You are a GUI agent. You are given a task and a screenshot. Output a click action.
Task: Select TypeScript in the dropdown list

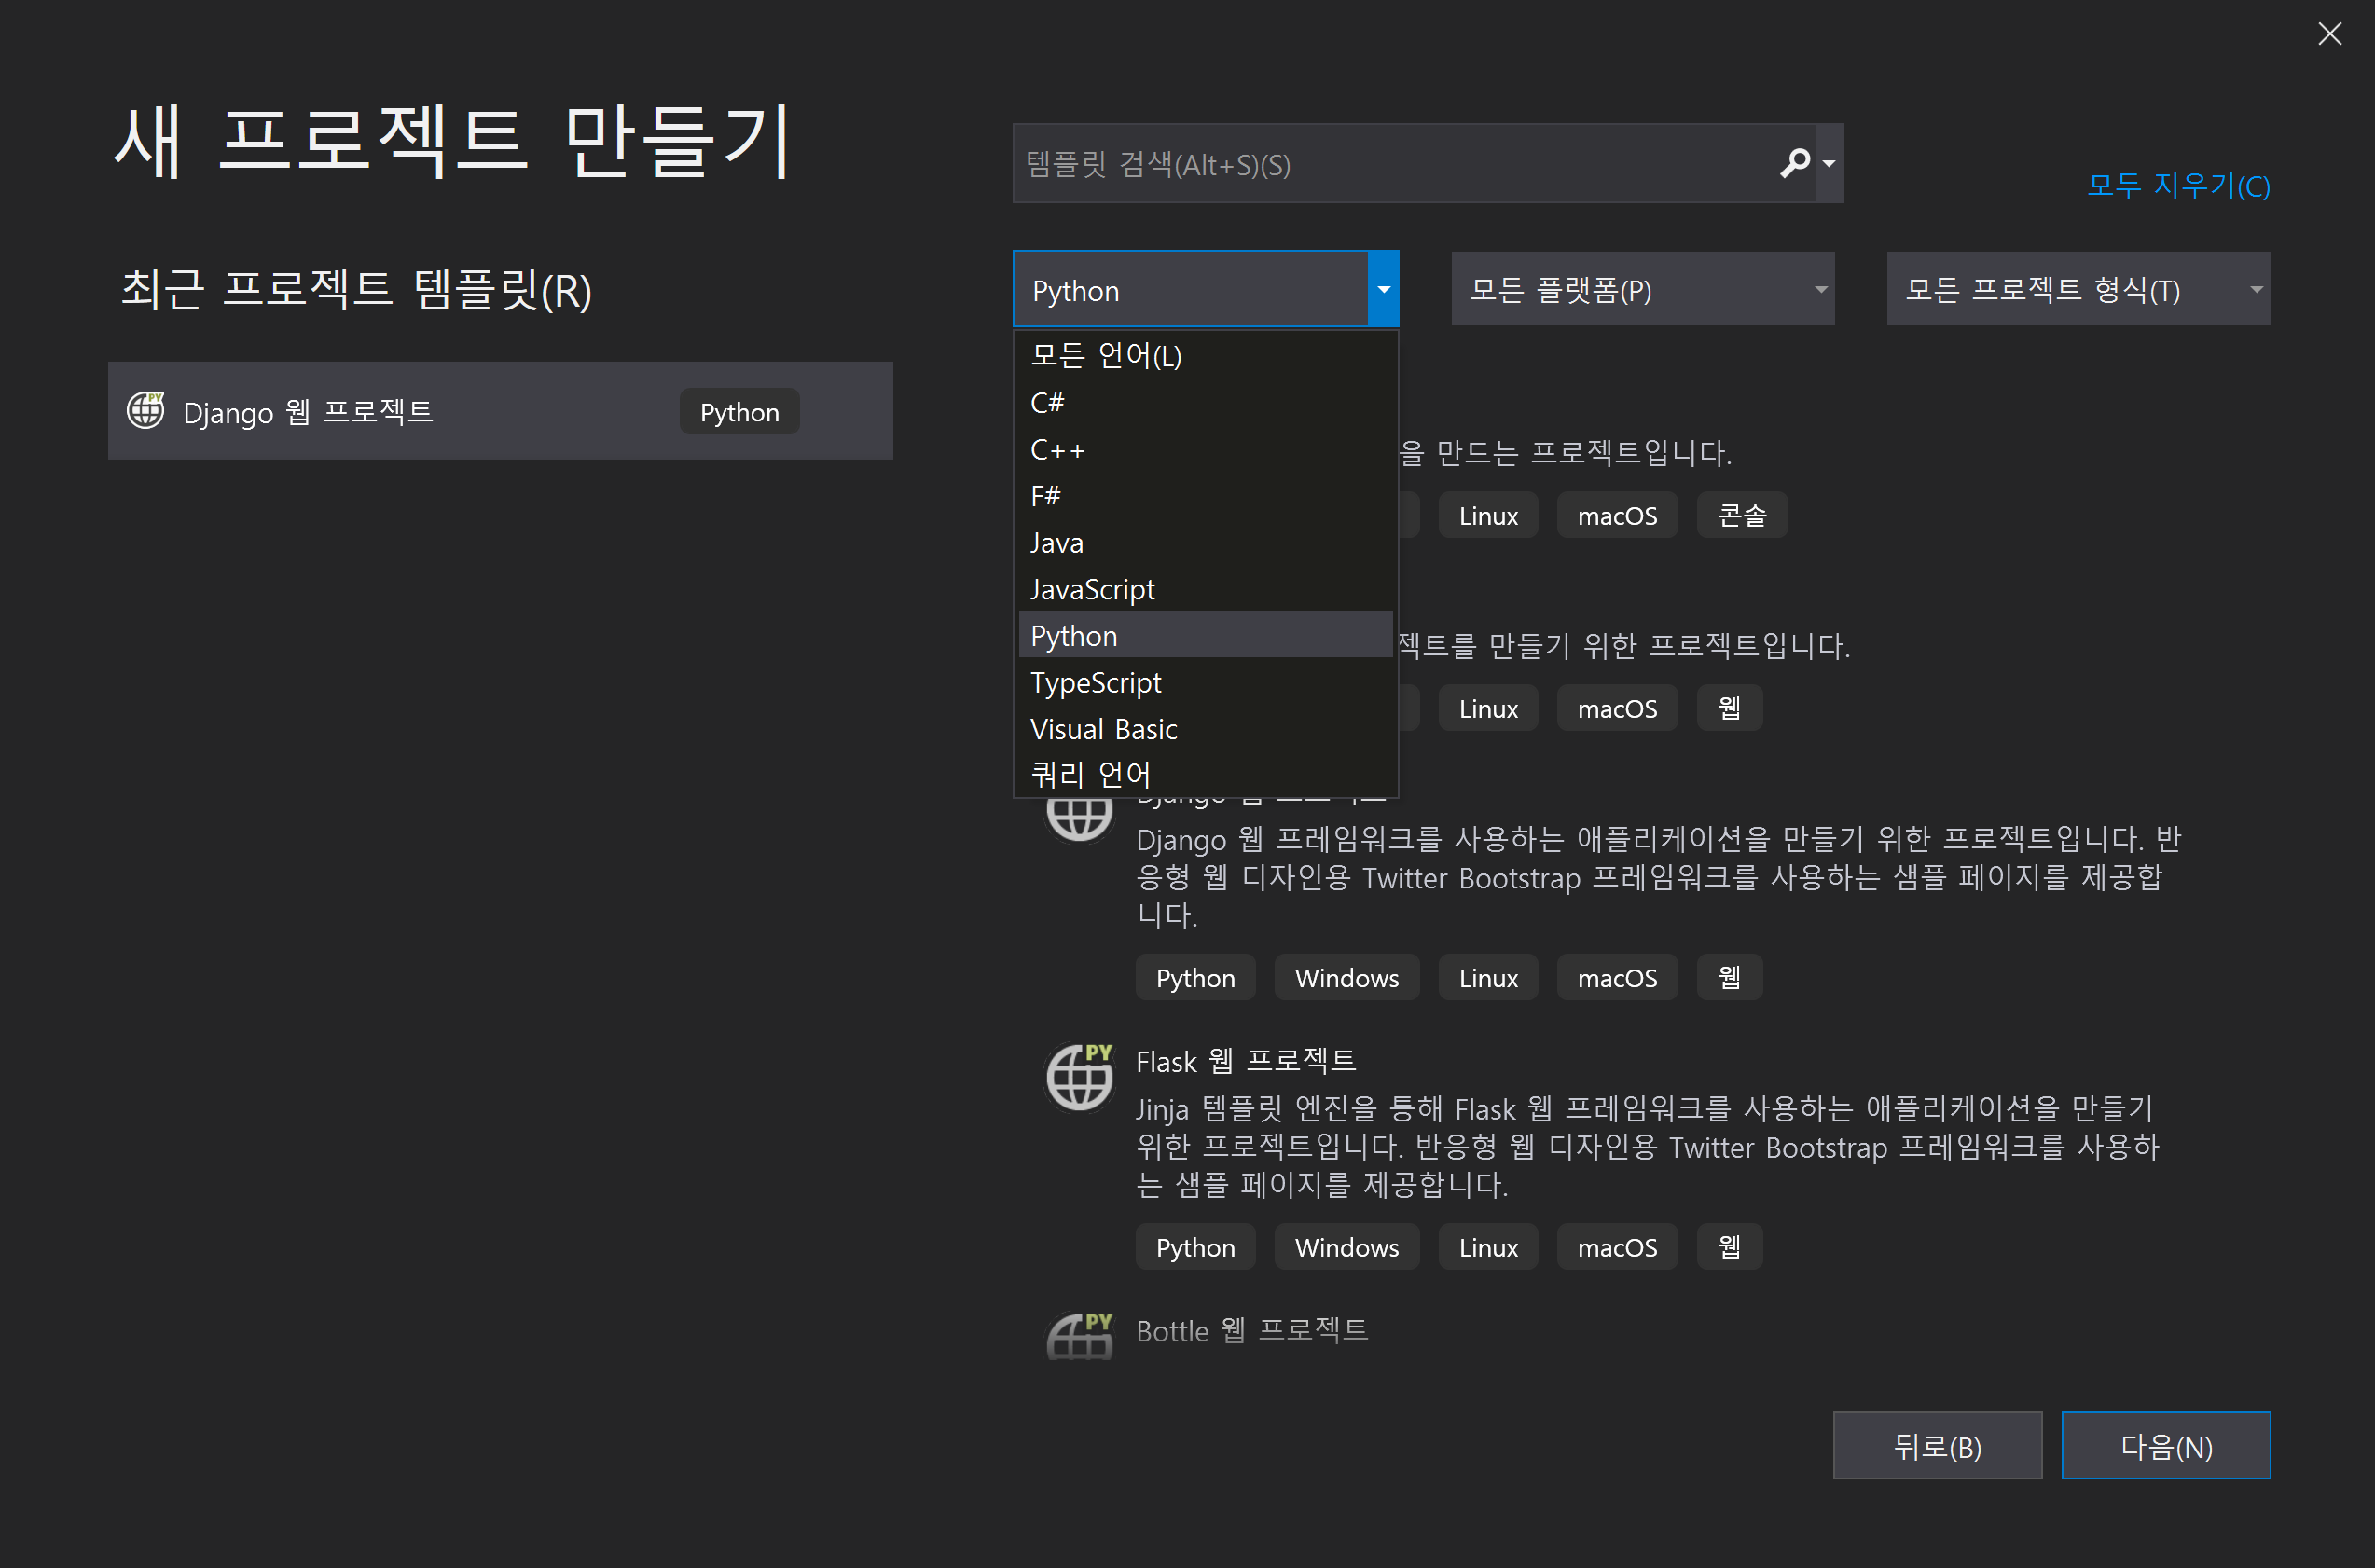point(1096,683)
